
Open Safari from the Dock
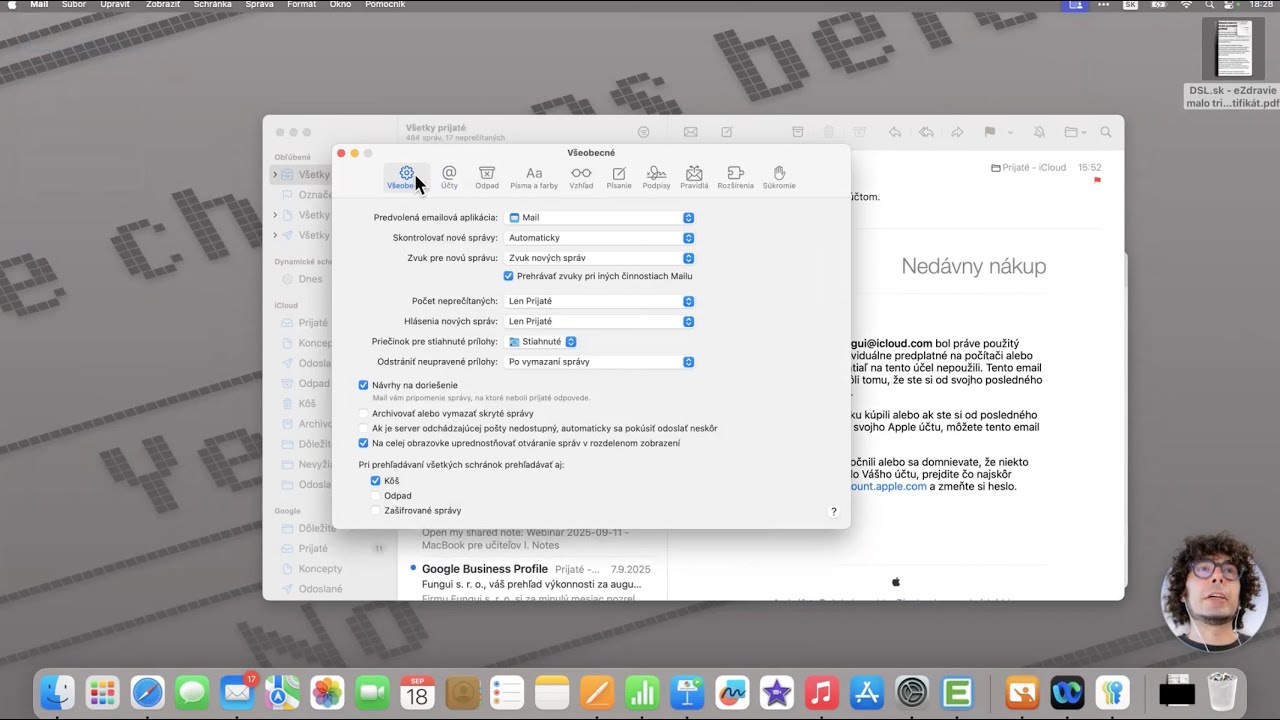tap(147, 692)
